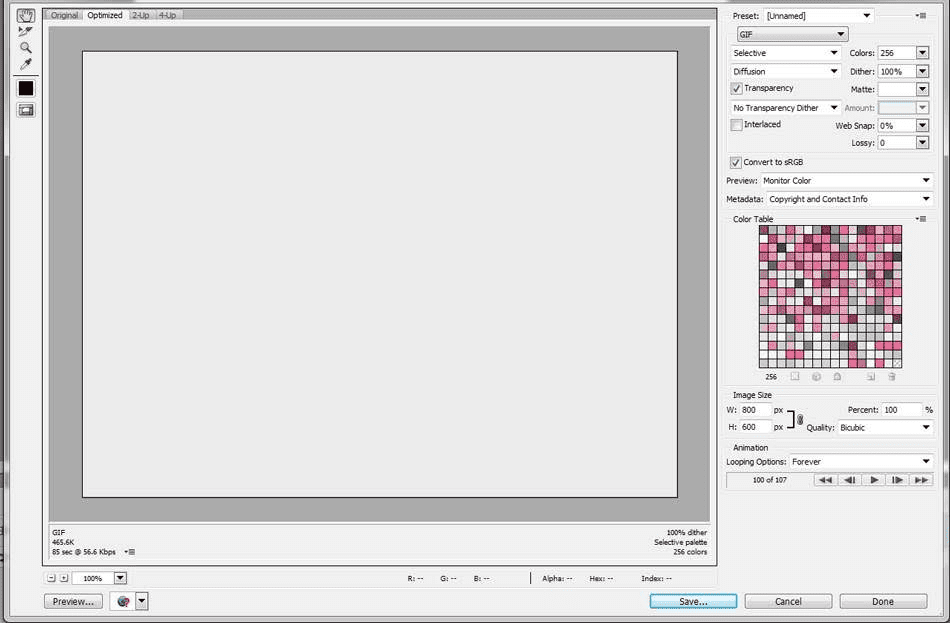Open the GIF file format dropdown

(x=792, y=35)
